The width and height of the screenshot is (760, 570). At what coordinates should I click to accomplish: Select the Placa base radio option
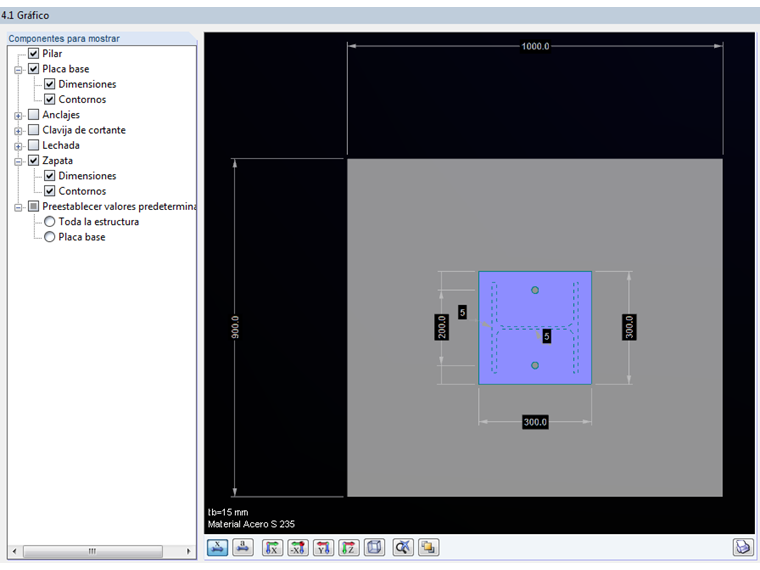[x=49, y=237]
